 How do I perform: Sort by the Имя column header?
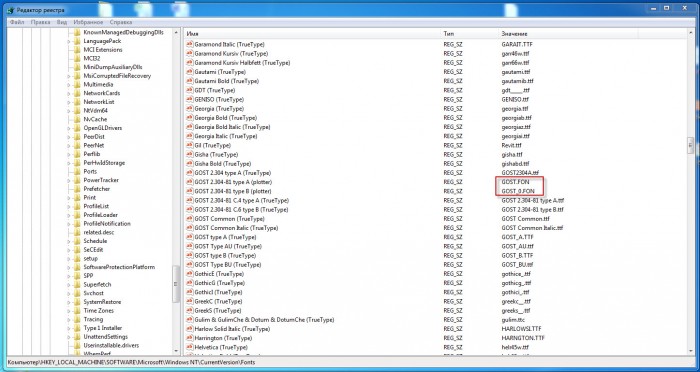312,33
